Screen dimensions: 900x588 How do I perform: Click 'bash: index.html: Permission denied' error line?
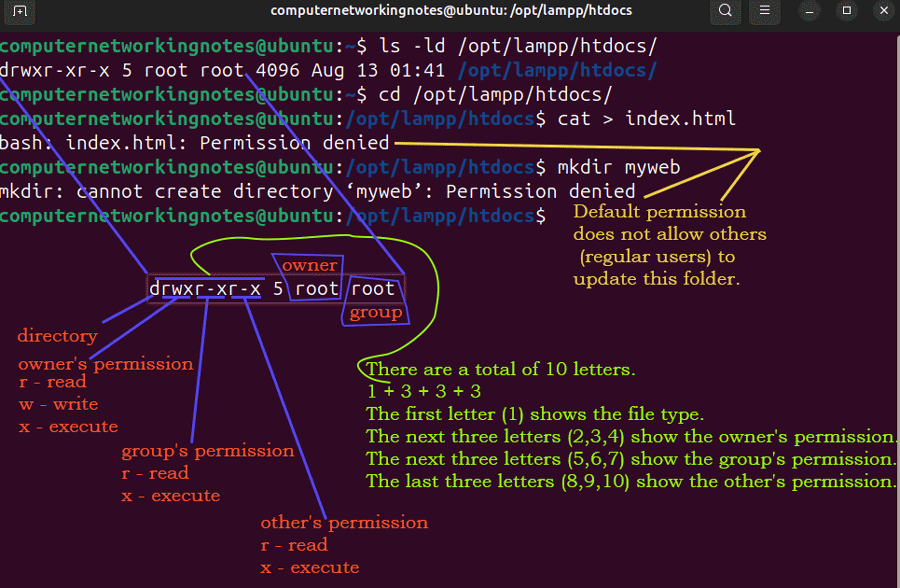coord(195,143)
